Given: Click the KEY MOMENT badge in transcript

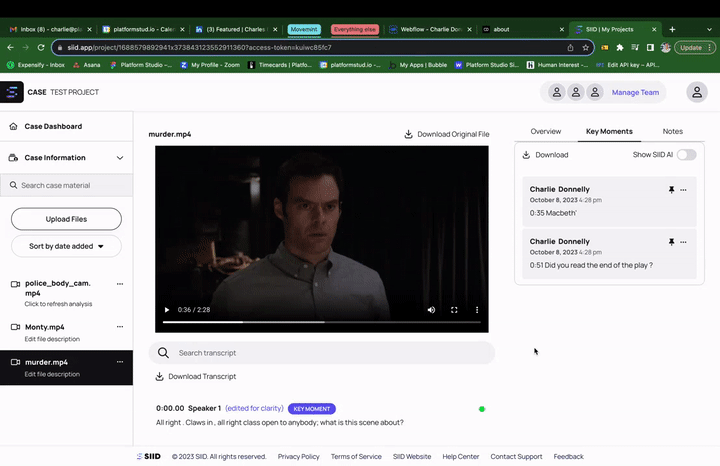Looking at the screenshot, I should pyautogui.click(x=312, y=409).
